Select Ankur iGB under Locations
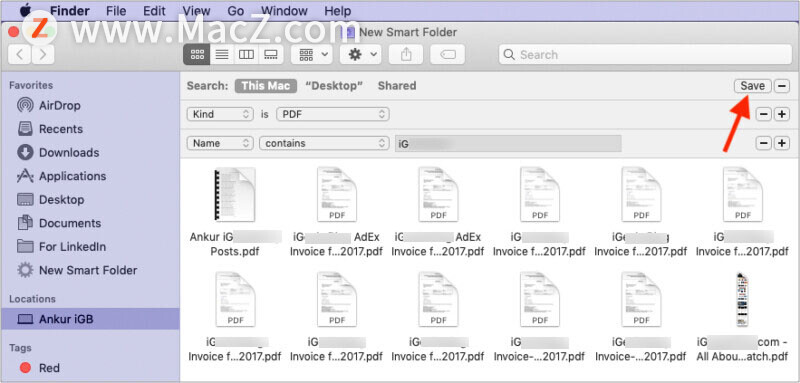800x383 pixels. 90,319
